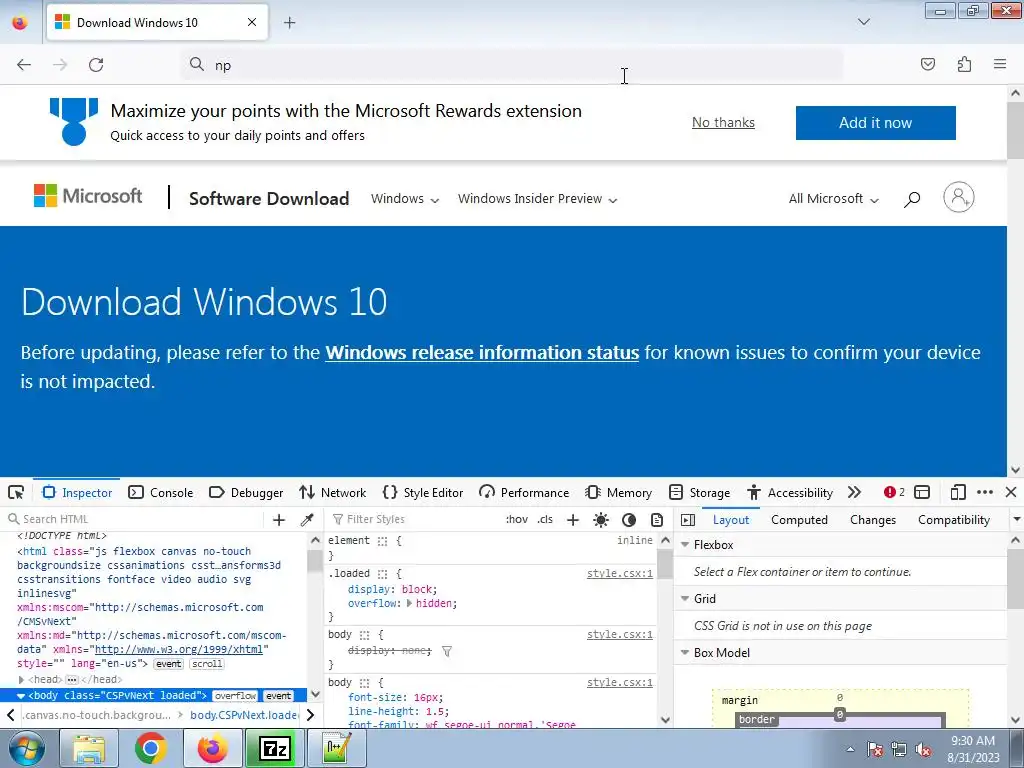The height and width of the screenshot is (768, 1024).
Task: Click into the Filter Styles field
Action: (413, 519)
